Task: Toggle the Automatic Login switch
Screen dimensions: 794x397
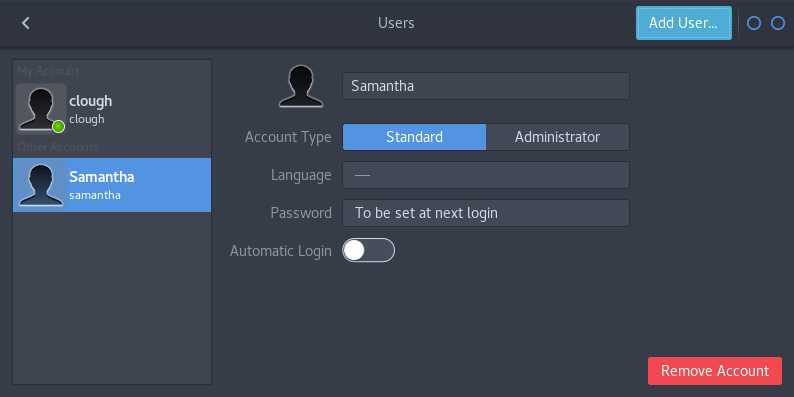Action: tap(368, 250)
